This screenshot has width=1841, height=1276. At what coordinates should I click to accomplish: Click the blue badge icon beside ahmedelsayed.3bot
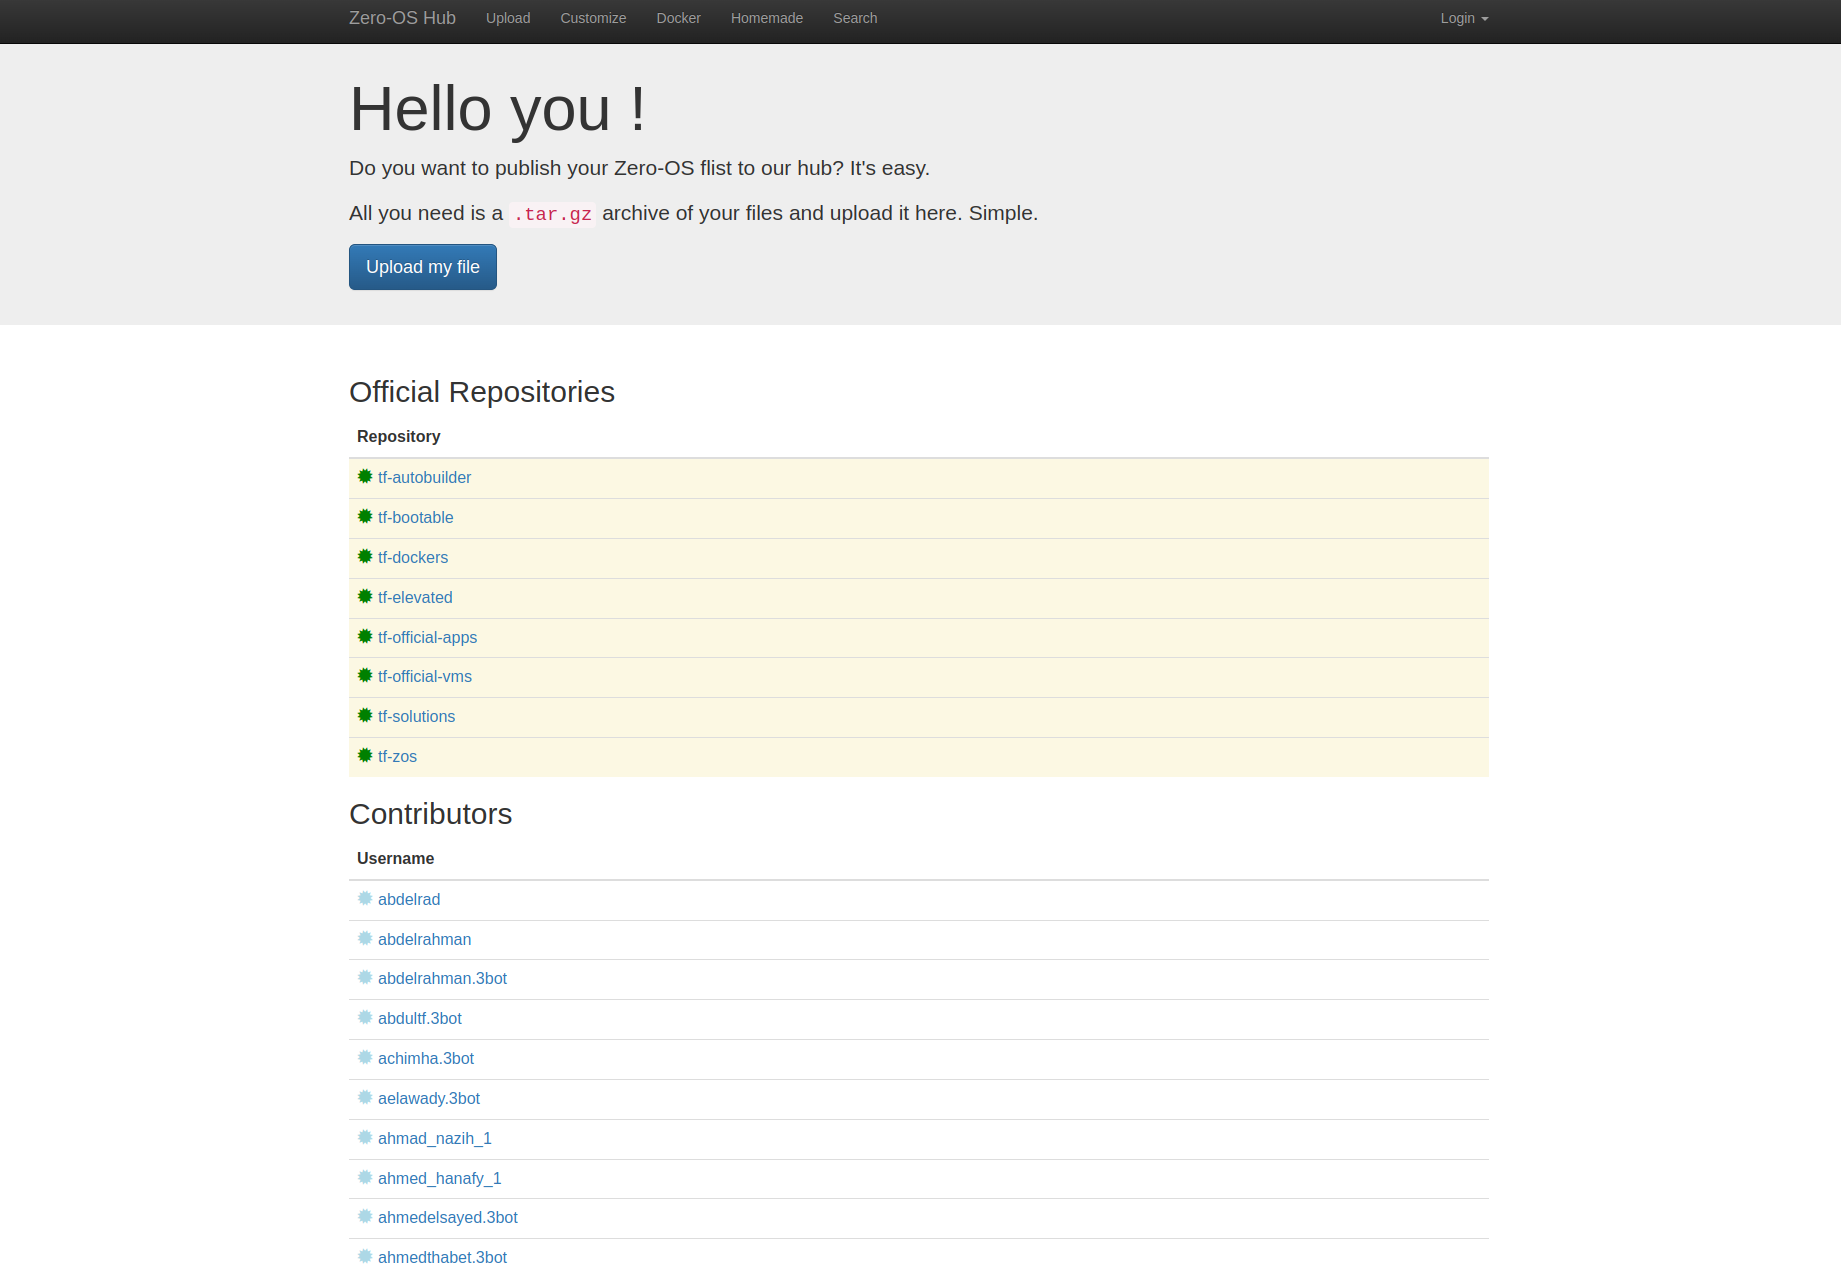pos(365,1217)
